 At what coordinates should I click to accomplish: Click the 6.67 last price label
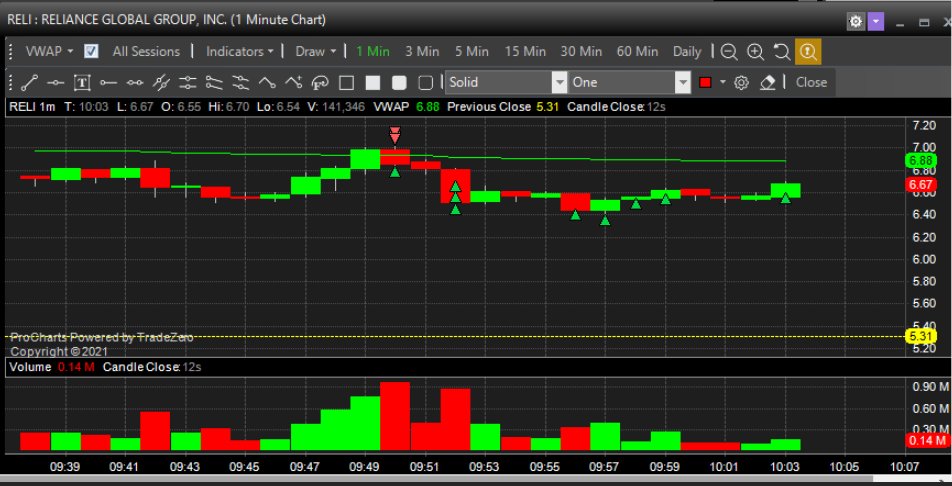point(921,185)
